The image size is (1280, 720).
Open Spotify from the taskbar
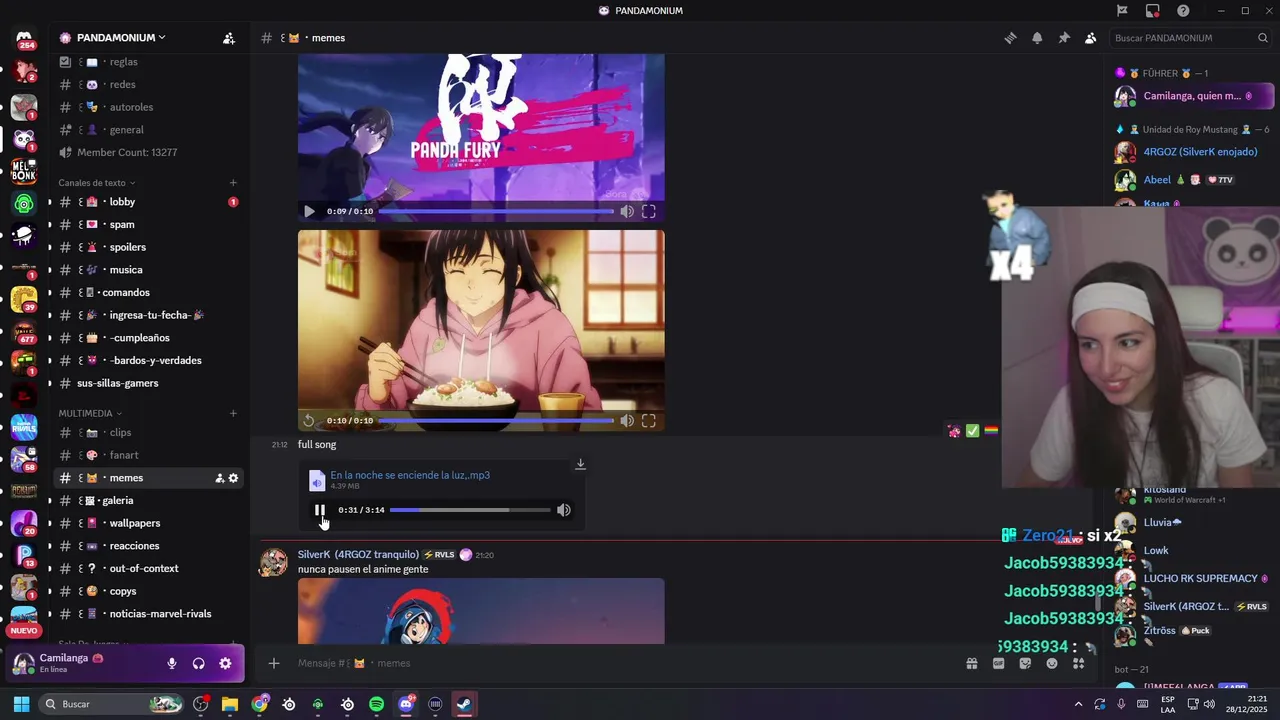(376, 704)
